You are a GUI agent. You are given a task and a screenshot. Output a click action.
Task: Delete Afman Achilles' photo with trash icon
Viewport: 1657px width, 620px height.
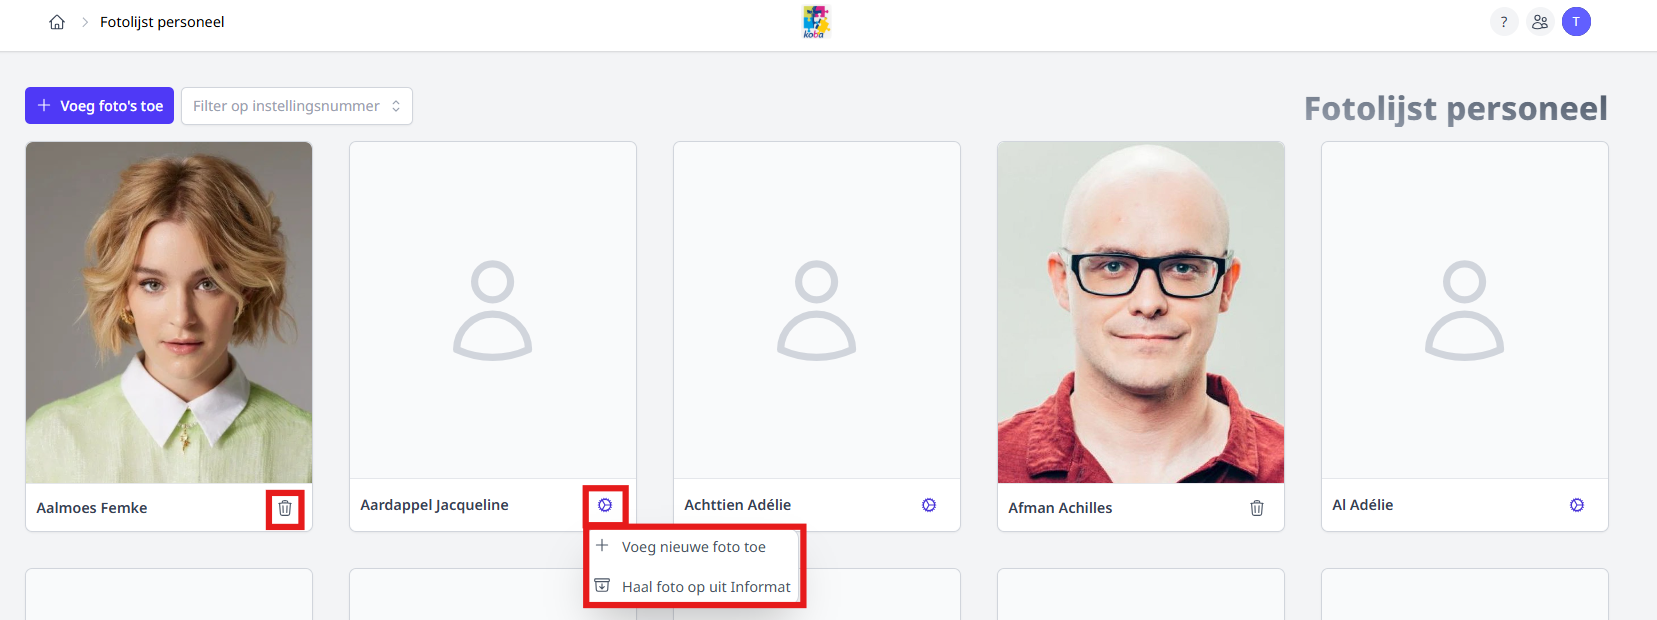[1257, 508]
